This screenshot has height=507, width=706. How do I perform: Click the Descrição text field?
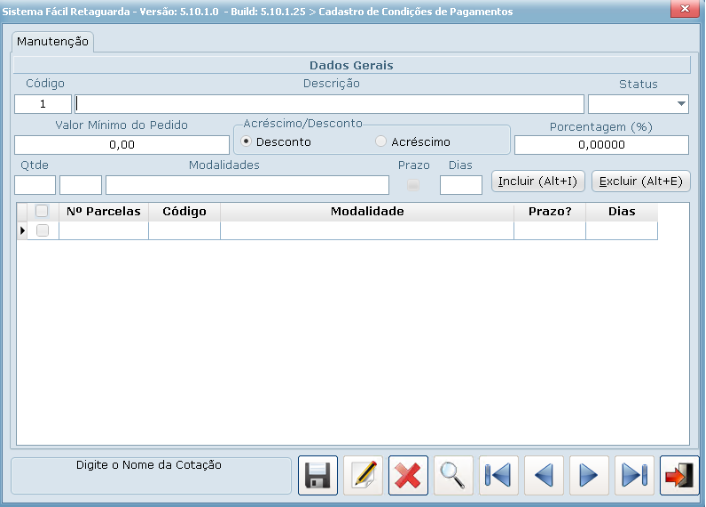[329, 104]
